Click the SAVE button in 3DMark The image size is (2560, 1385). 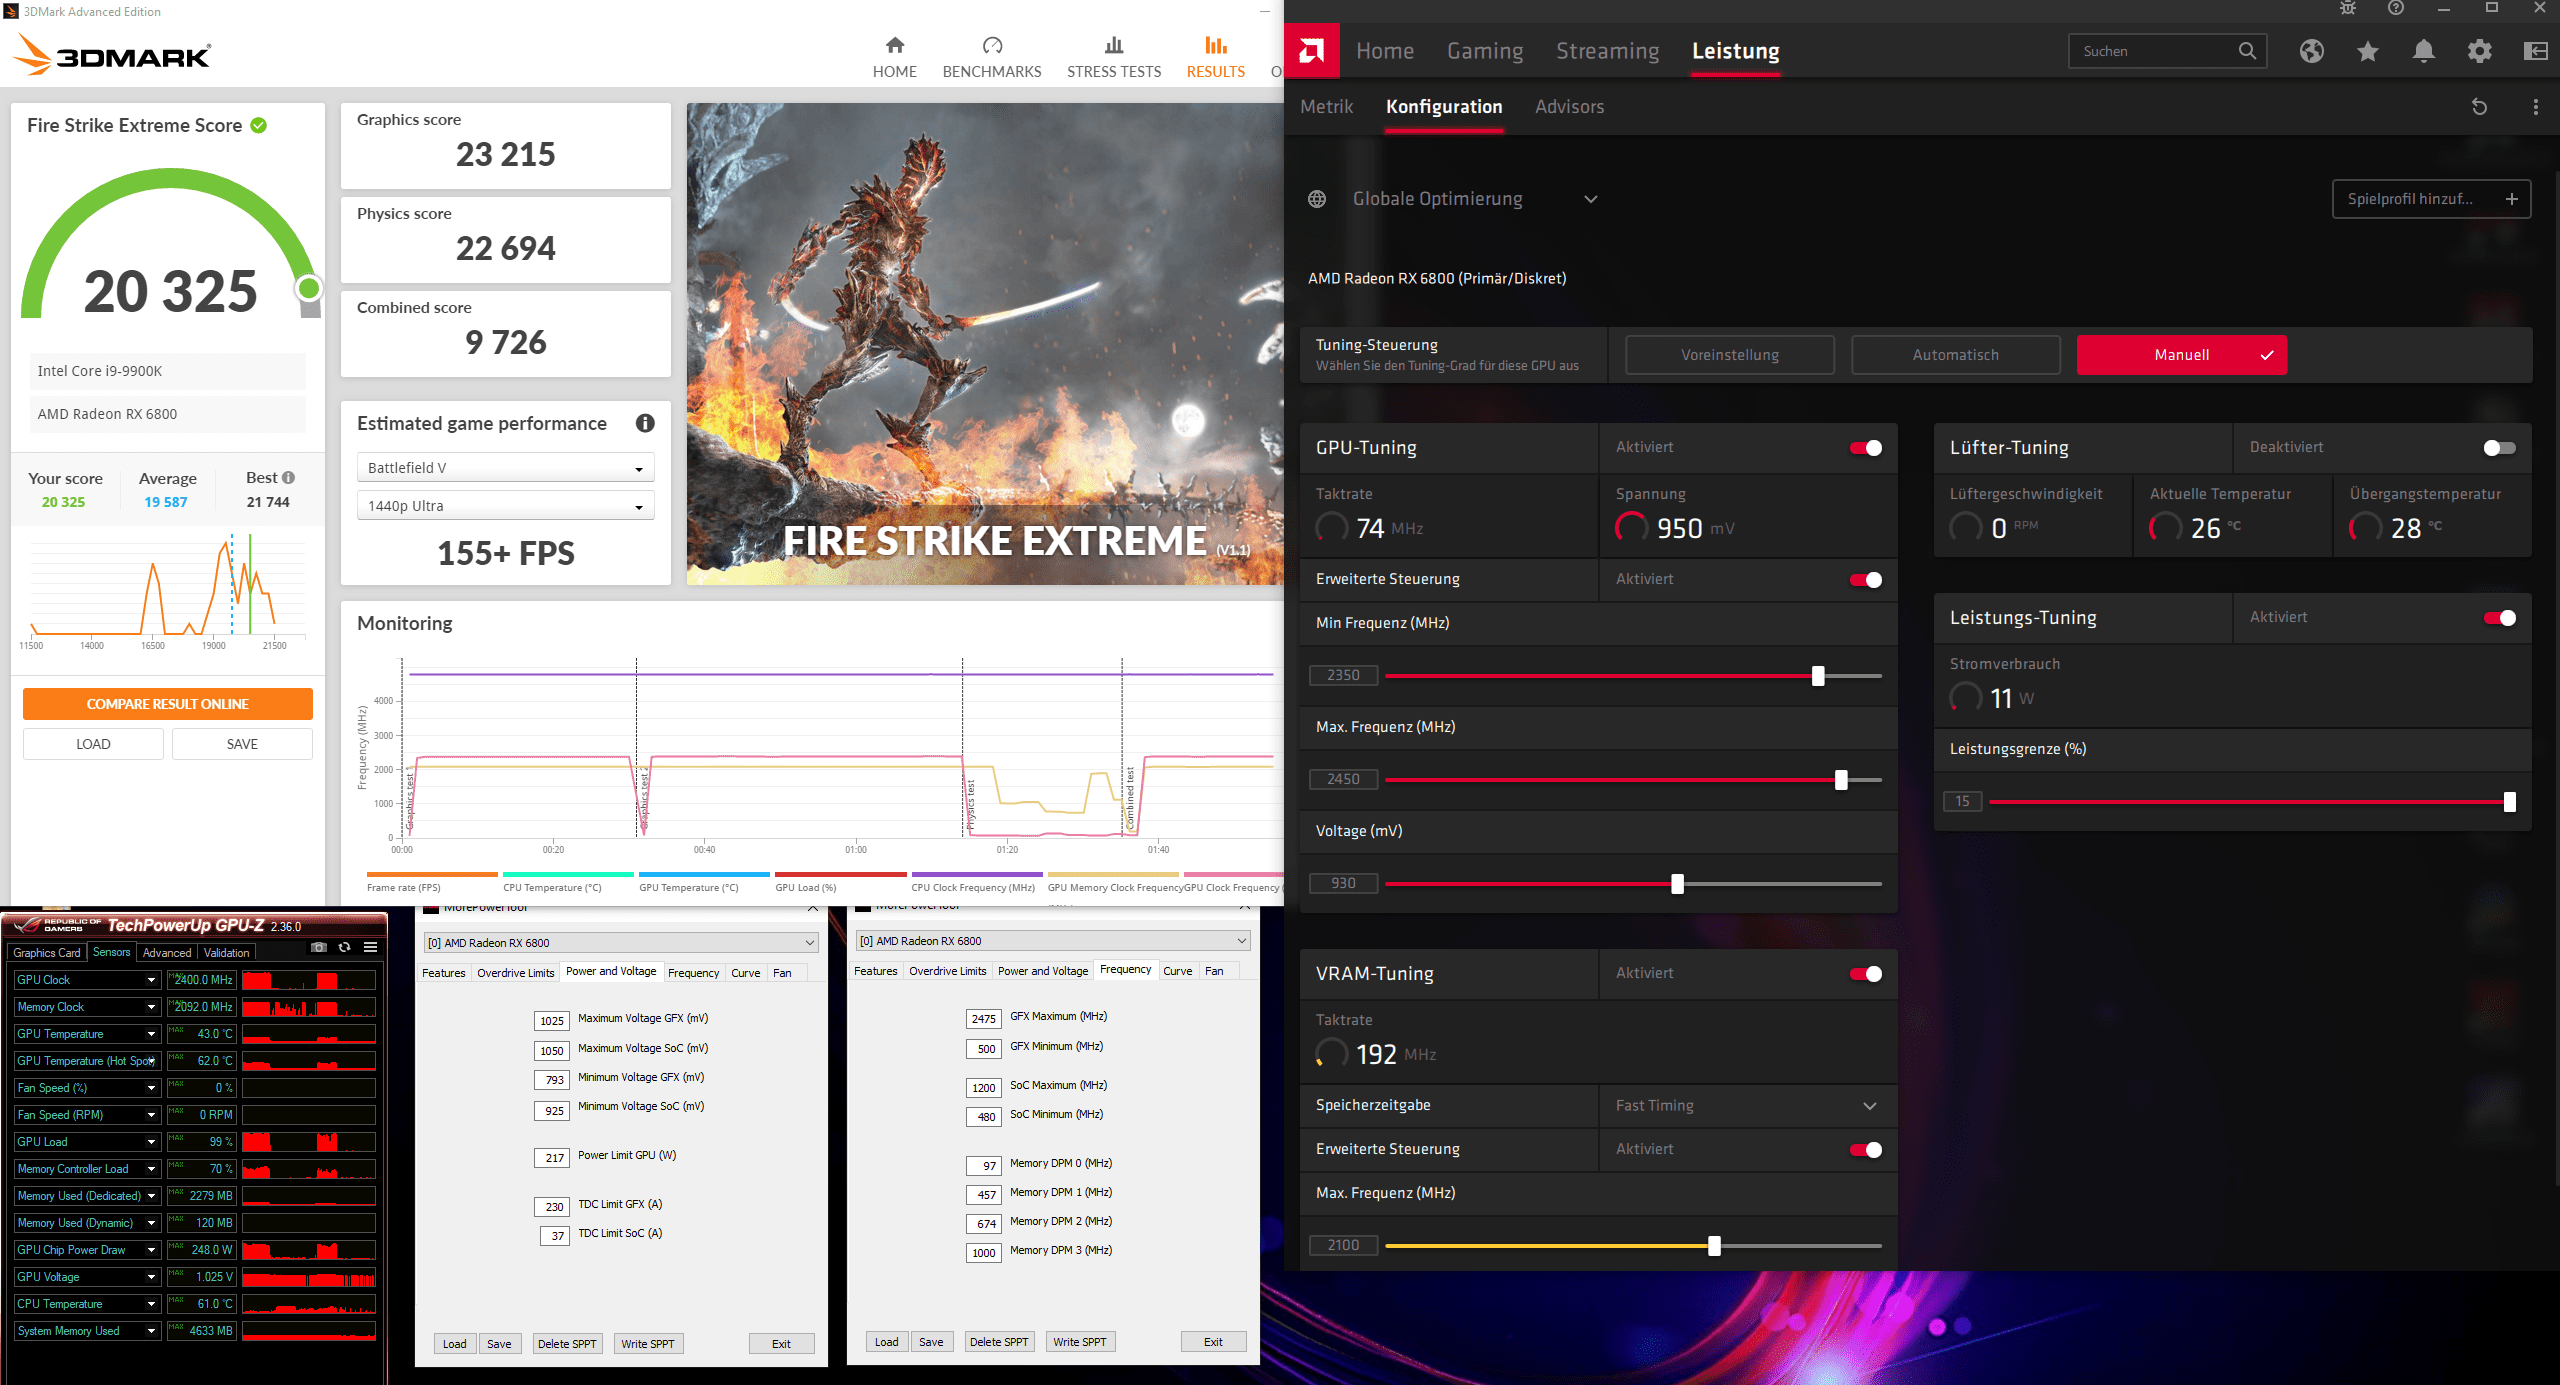(x=240, y=742)
